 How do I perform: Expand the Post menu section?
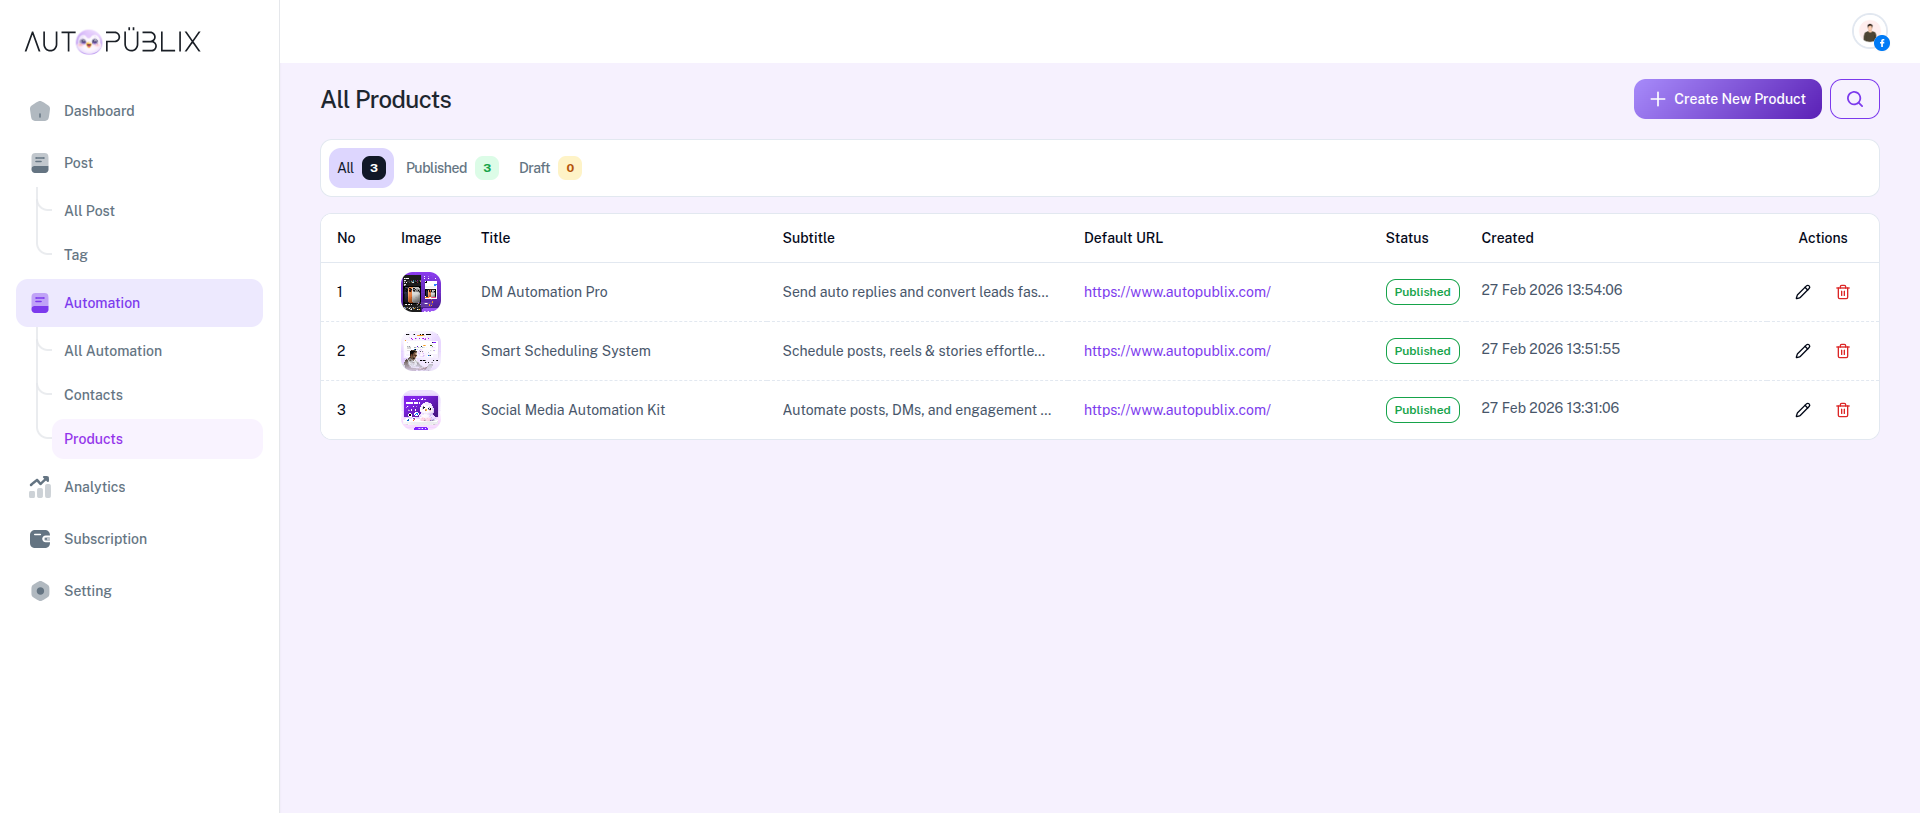tap(139, 163)
